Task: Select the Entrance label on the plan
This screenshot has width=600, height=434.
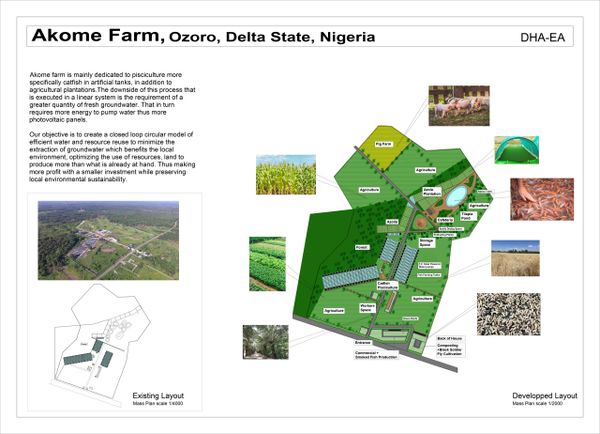Action: [x=361, y=343]
